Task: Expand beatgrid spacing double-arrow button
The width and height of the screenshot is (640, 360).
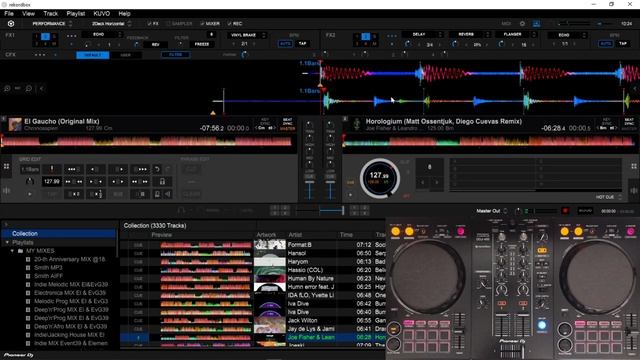Action: tap(140, 182)
